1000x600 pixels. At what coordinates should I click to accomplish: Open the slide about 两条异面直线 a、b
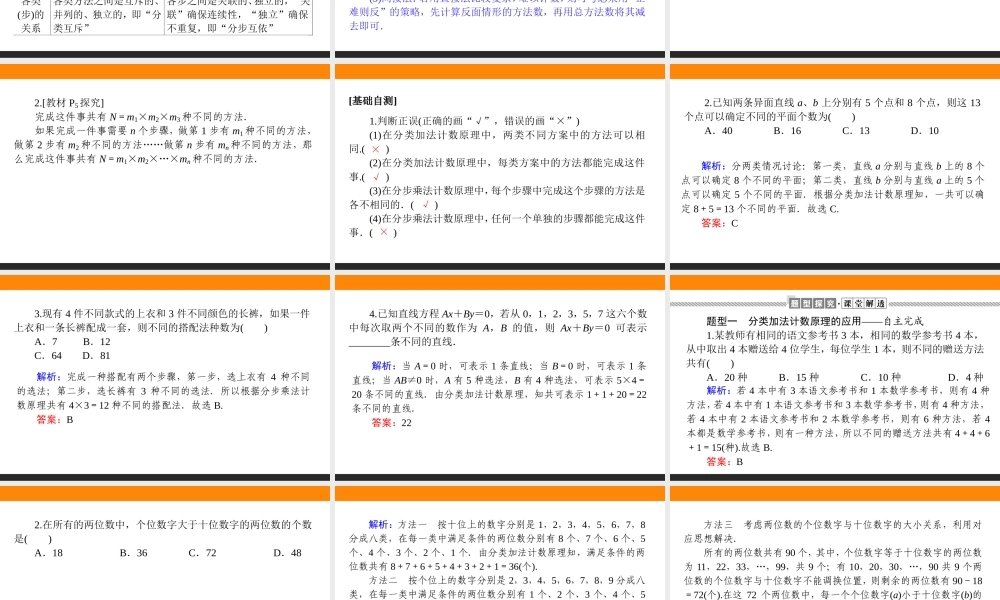835,167
